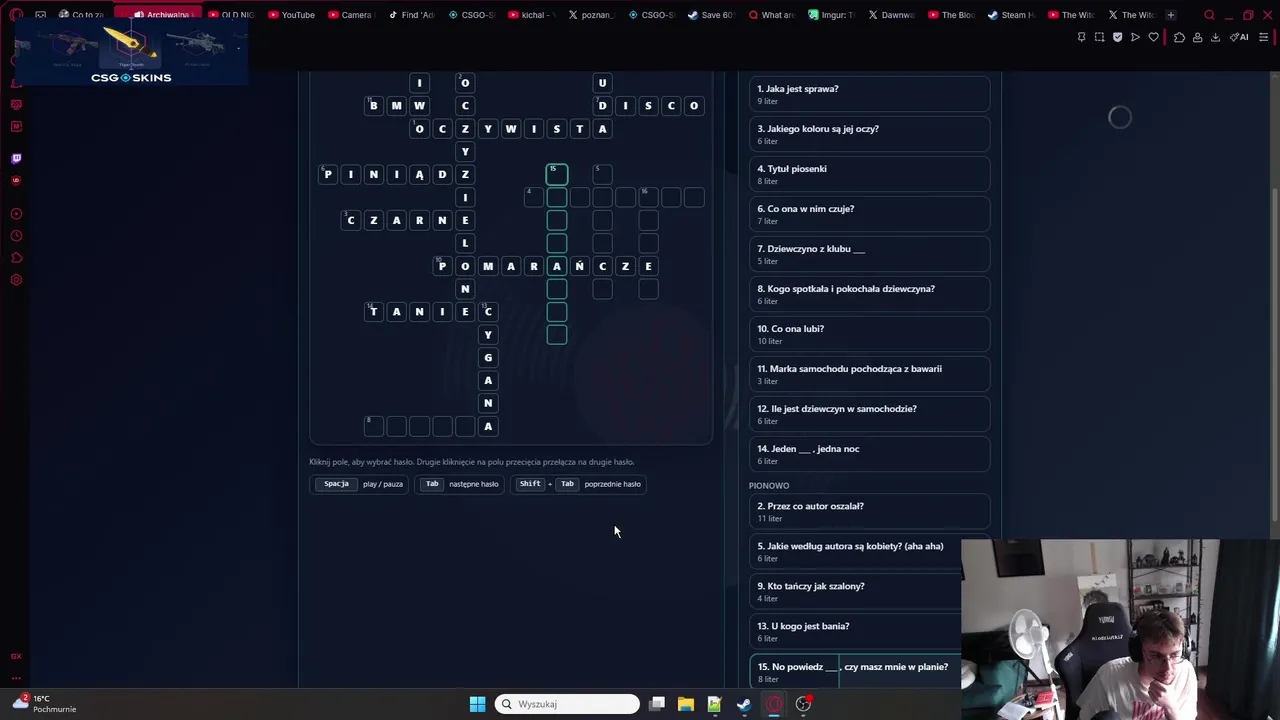Switch to the YouTube tab

(291, 15)
